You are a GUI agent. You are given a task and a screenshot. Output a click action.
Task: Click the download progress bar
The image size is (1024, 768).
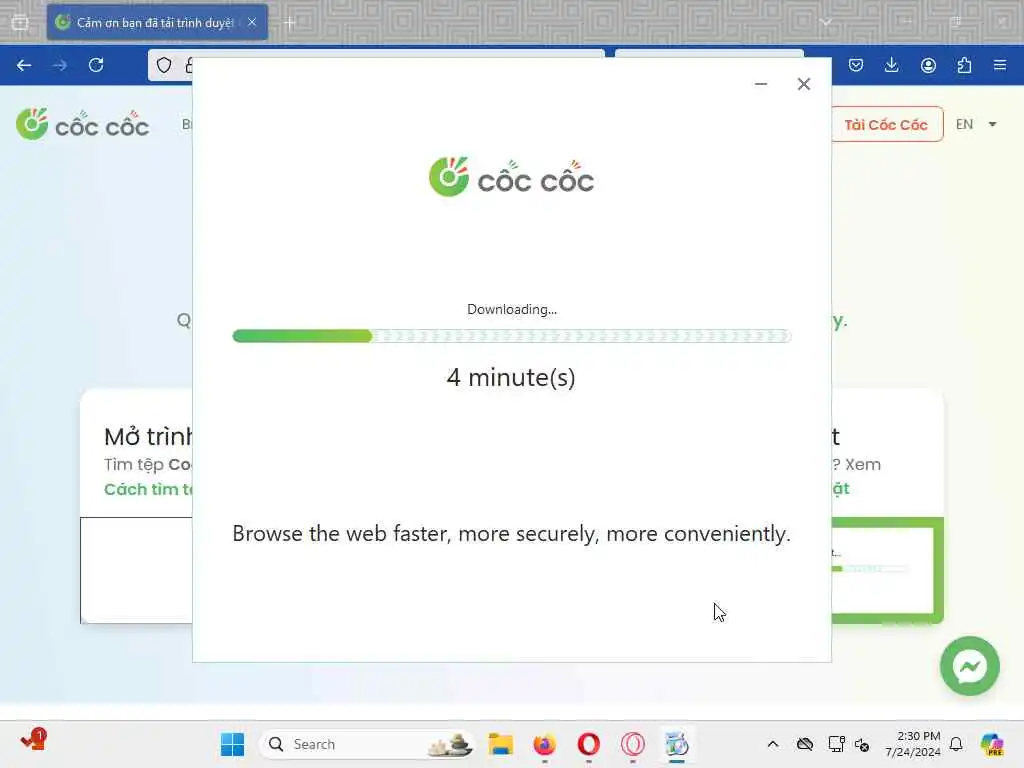click(512, 336)
